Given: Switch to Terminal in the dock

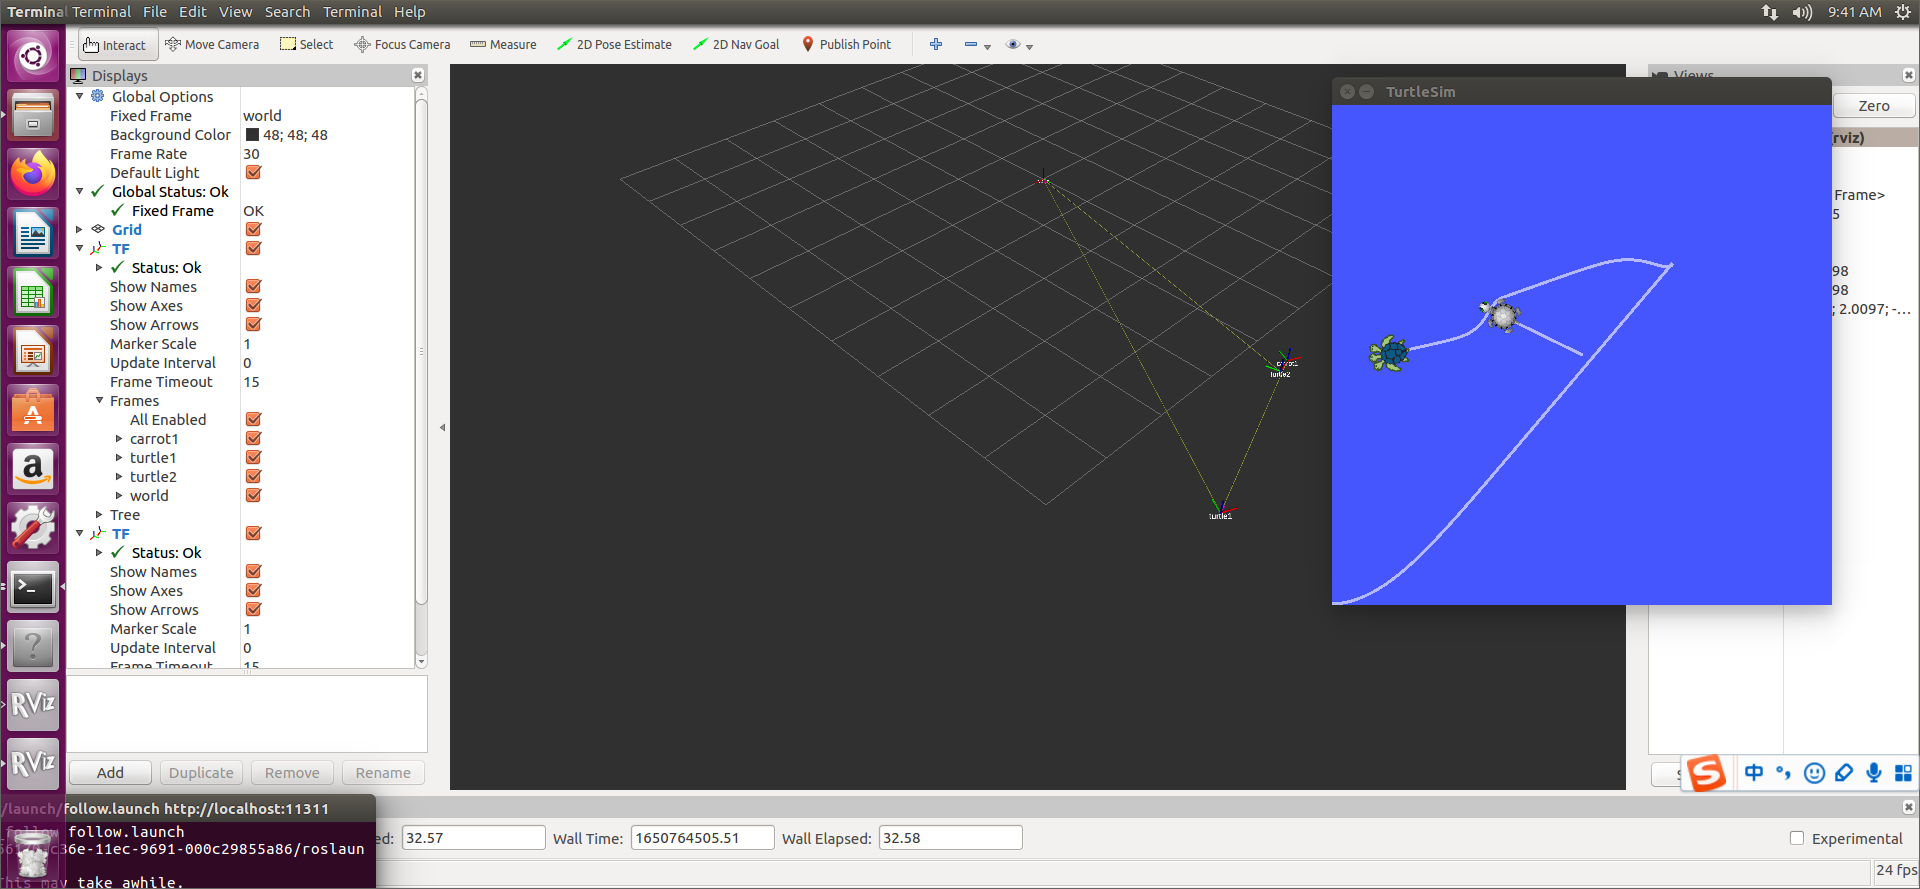Looking at the screenshot, I should (x=33, y=588).
